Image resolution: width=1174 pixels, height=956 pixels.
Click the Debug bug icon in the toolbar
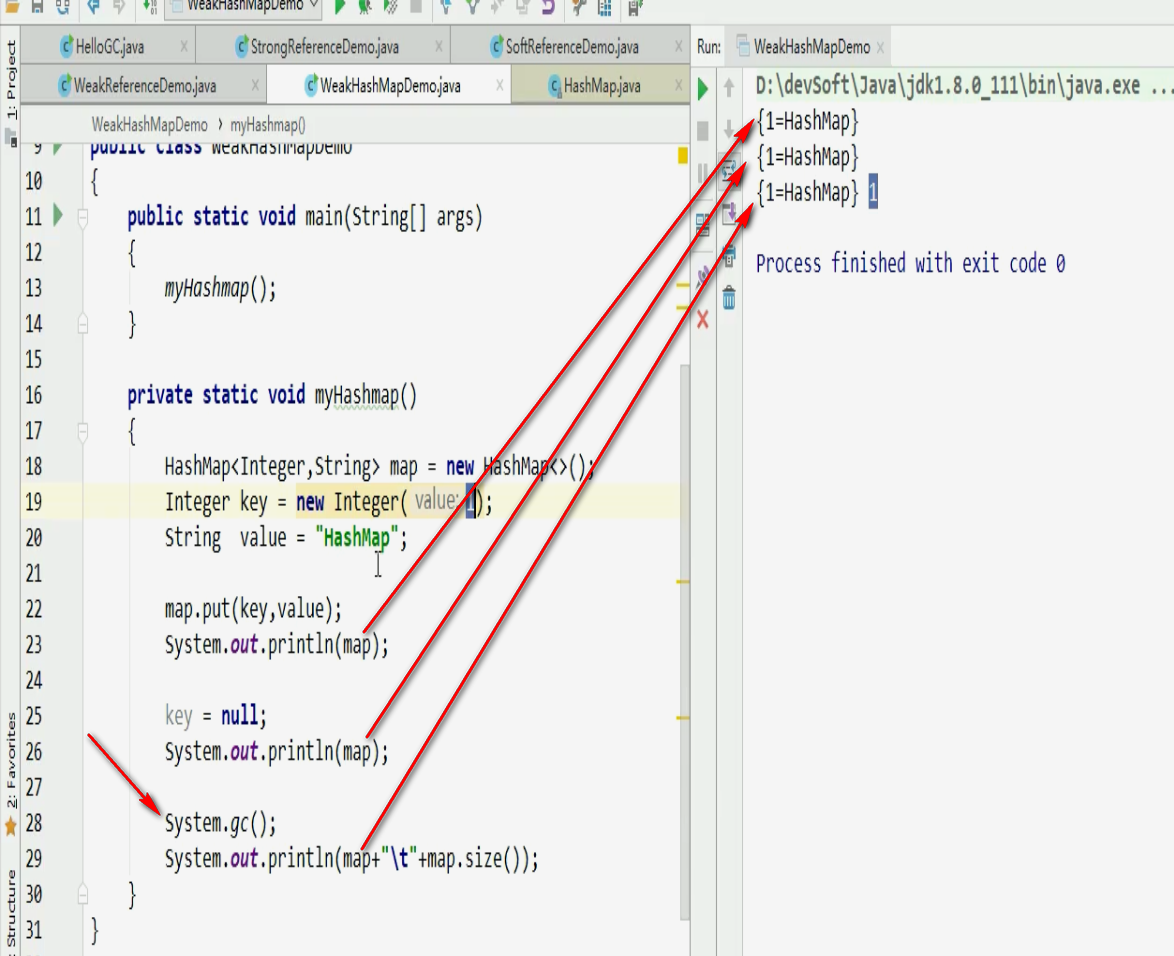click(x=365, y=7)
